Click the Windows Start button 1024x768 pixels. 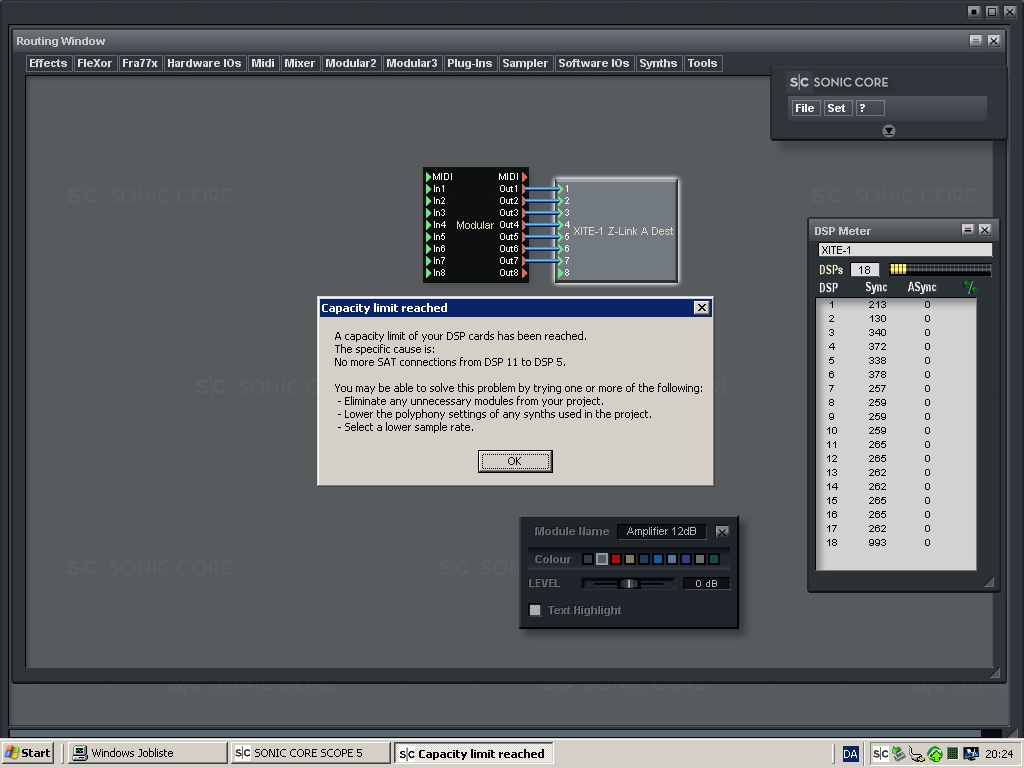pyautogui.click(x=28, y=753)
